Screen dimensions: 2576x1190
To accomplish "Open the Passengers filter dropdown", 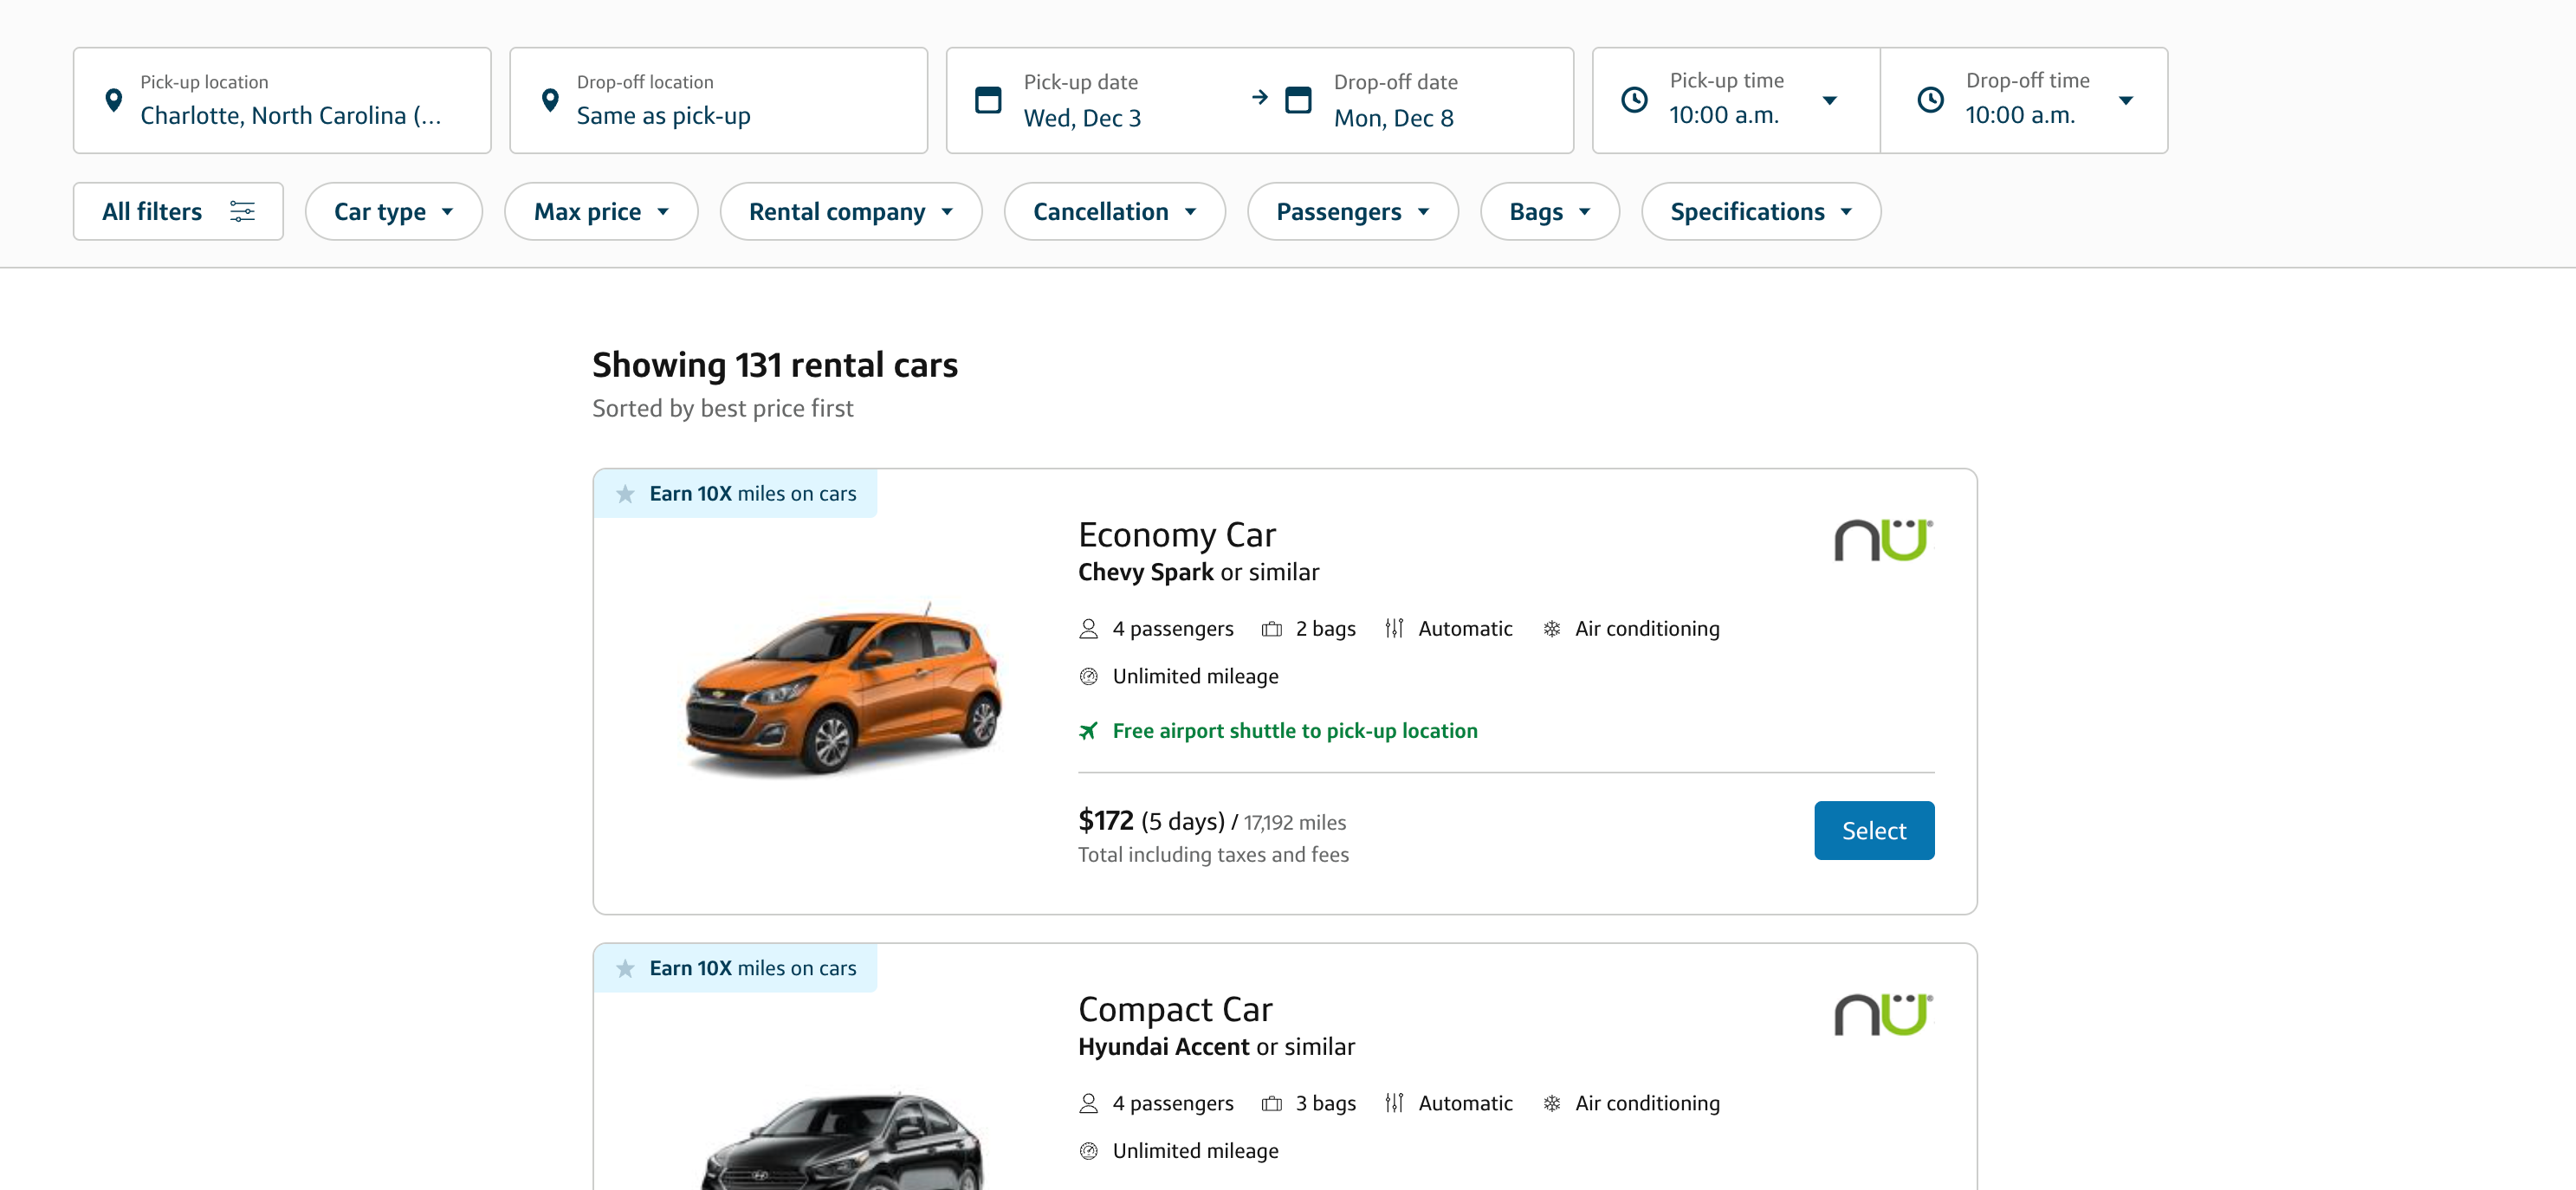I will (1352, 211).
